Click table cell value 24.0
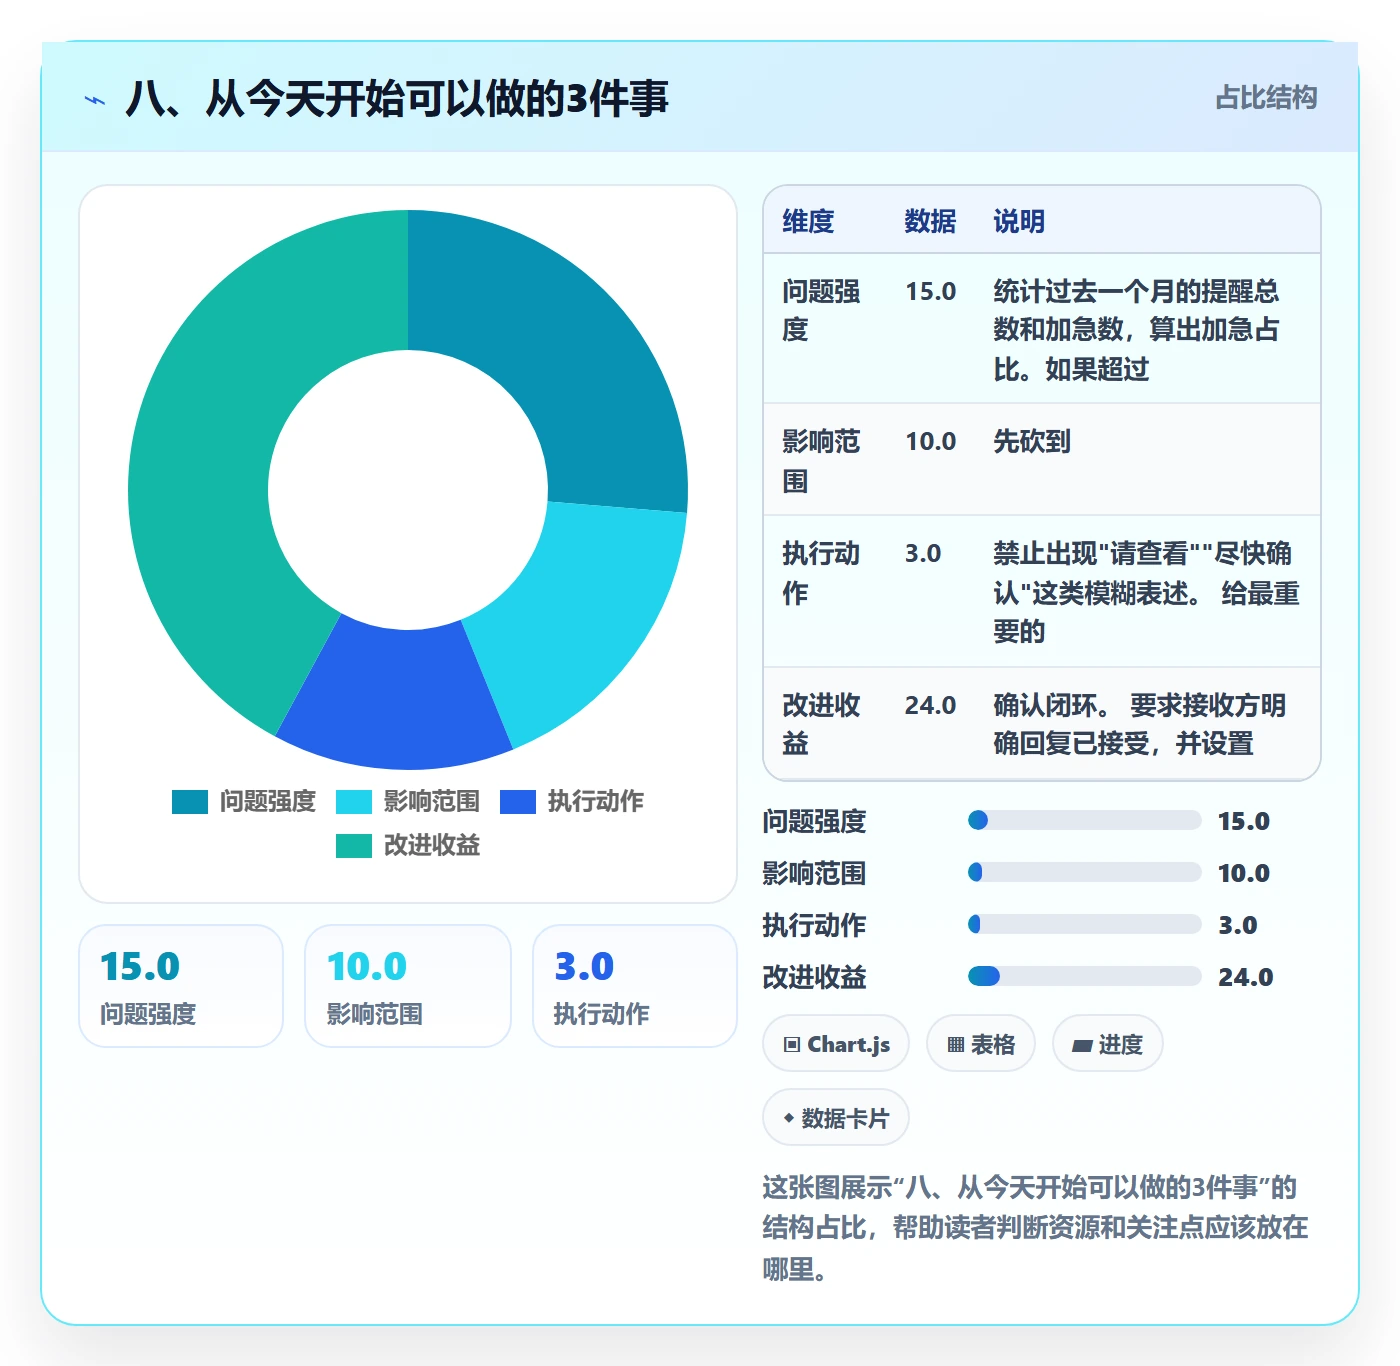The height and width of the screenshot is (1366, 1400). tap(930, 705)
